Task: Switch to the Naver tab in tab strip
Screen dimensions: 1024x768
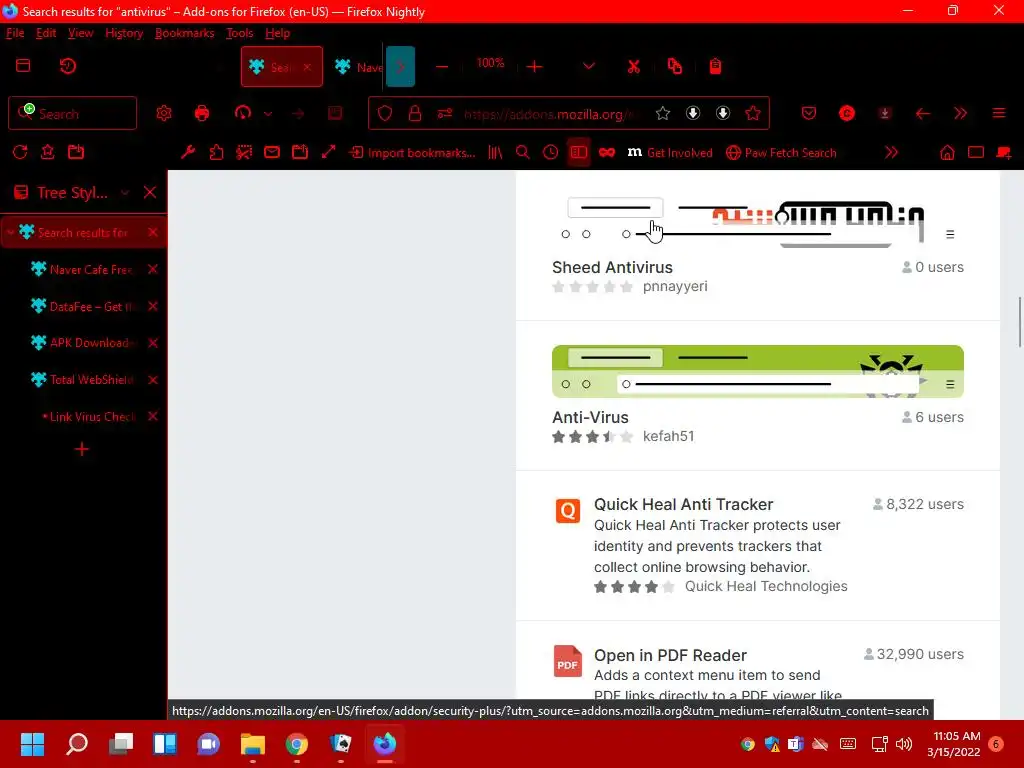Action: click(x=359, y=67)
